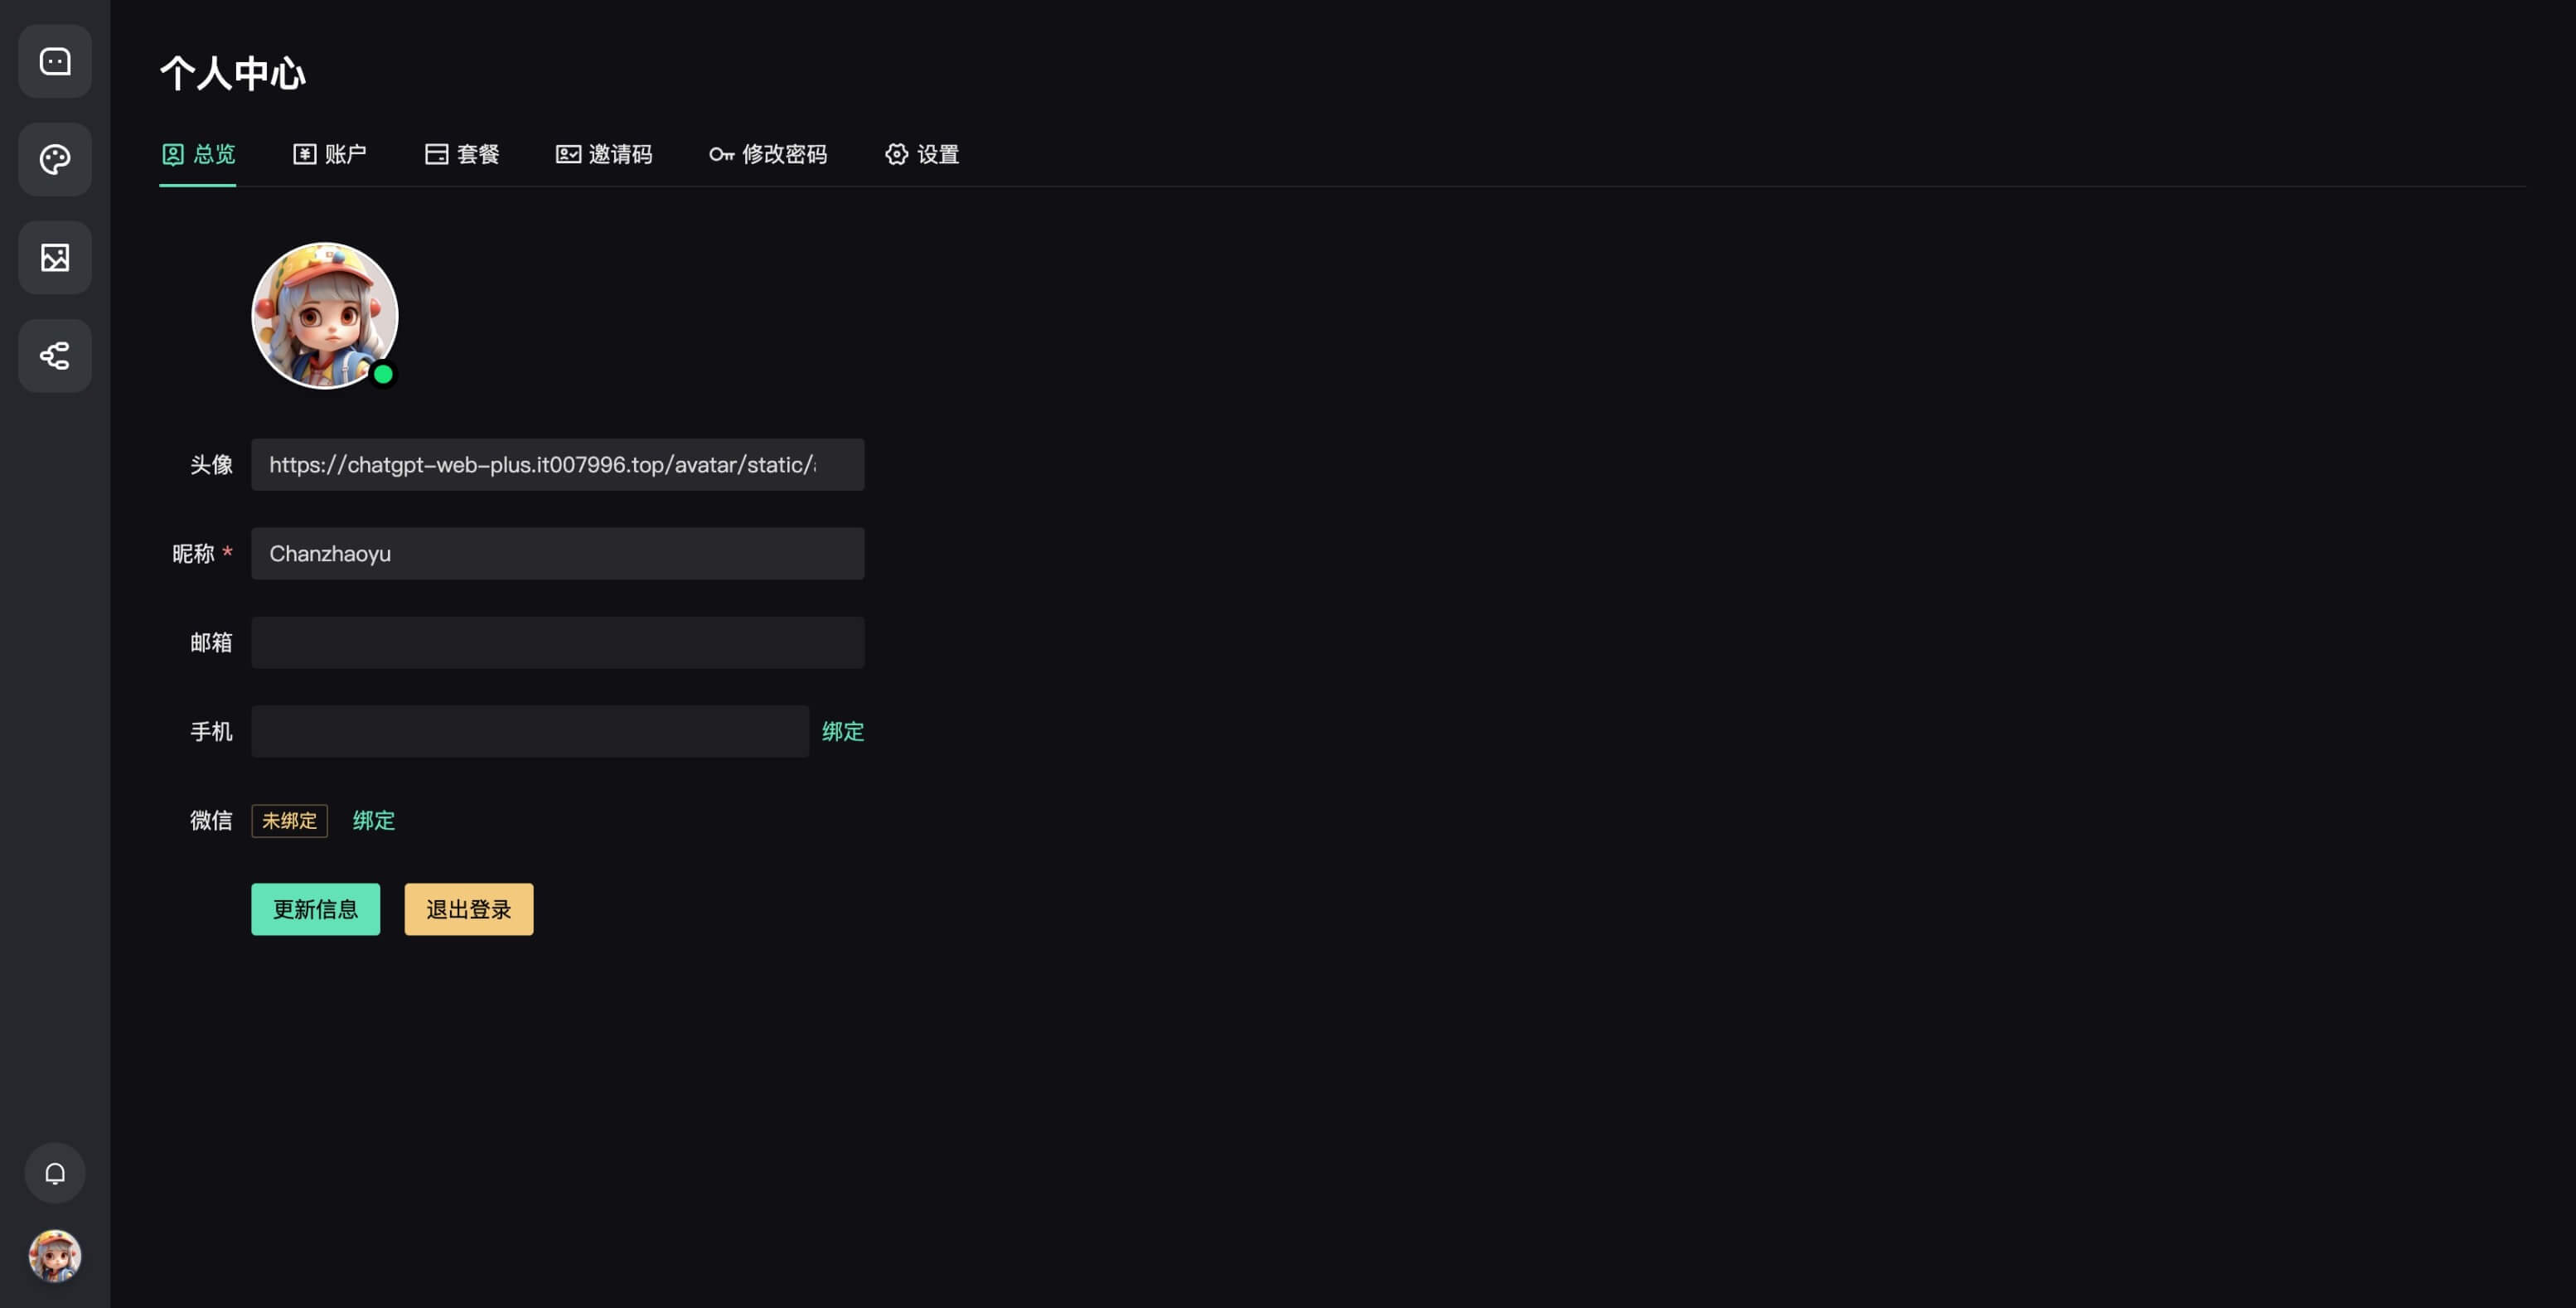The image size is (2576, 1308).
Task: Click the 更新信息 button
Action: pos(315,909)
